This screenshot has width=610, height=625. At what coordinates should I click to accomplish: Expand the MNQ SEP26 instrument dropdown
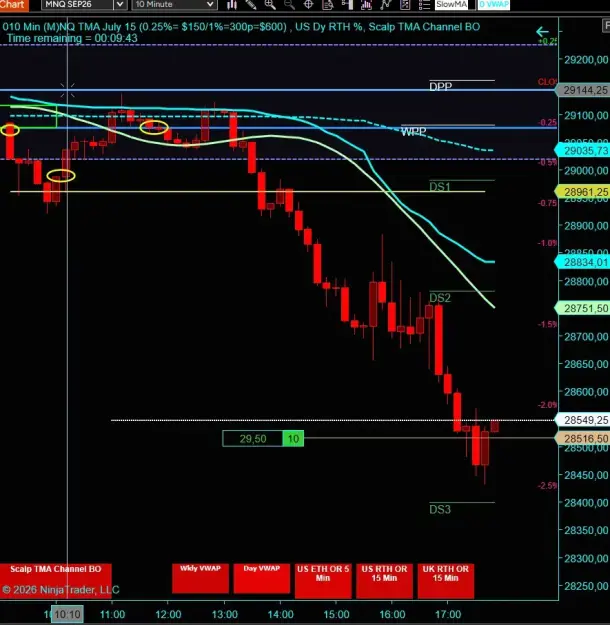pyautogui.click(x=120, y=4)
